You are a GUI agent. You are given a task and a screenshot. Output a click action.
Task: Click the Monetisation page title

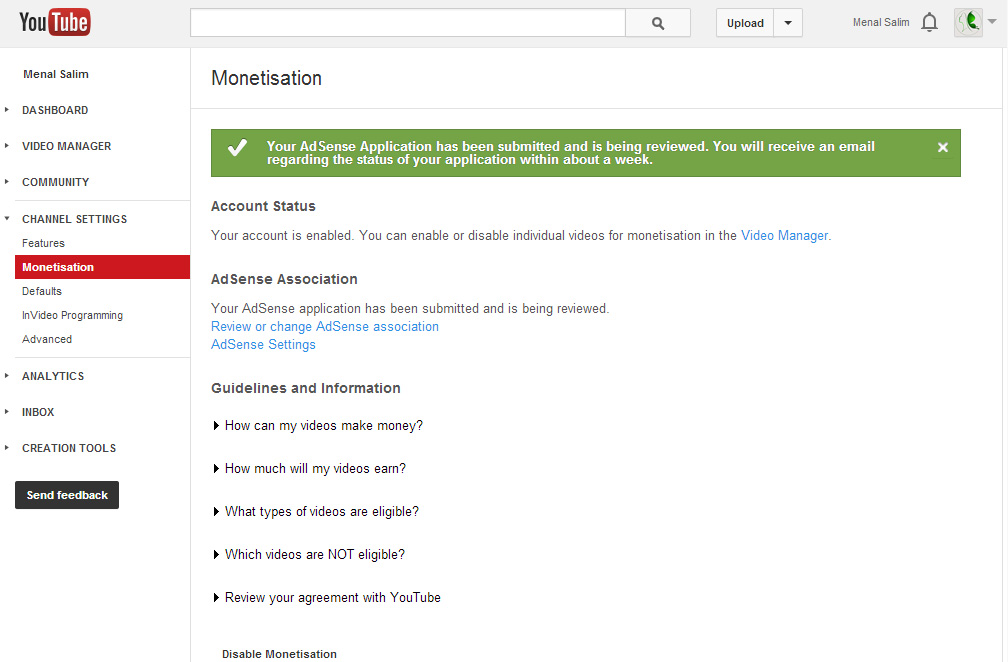[266, 78]
